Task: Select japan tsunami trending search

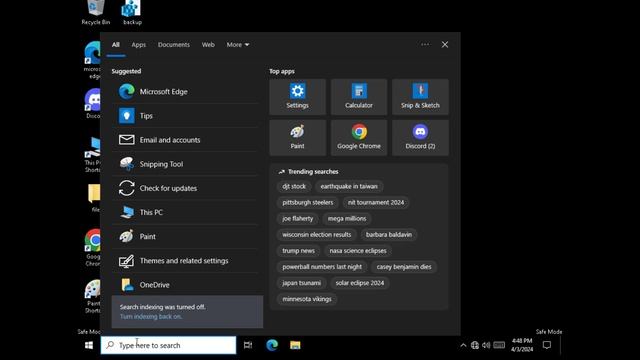Action: 302,283
